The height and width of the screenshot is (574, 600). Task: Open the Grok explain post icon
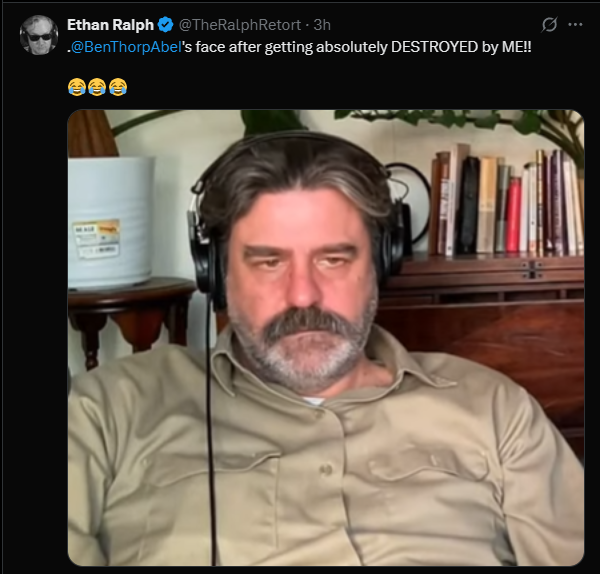point(549,25)
